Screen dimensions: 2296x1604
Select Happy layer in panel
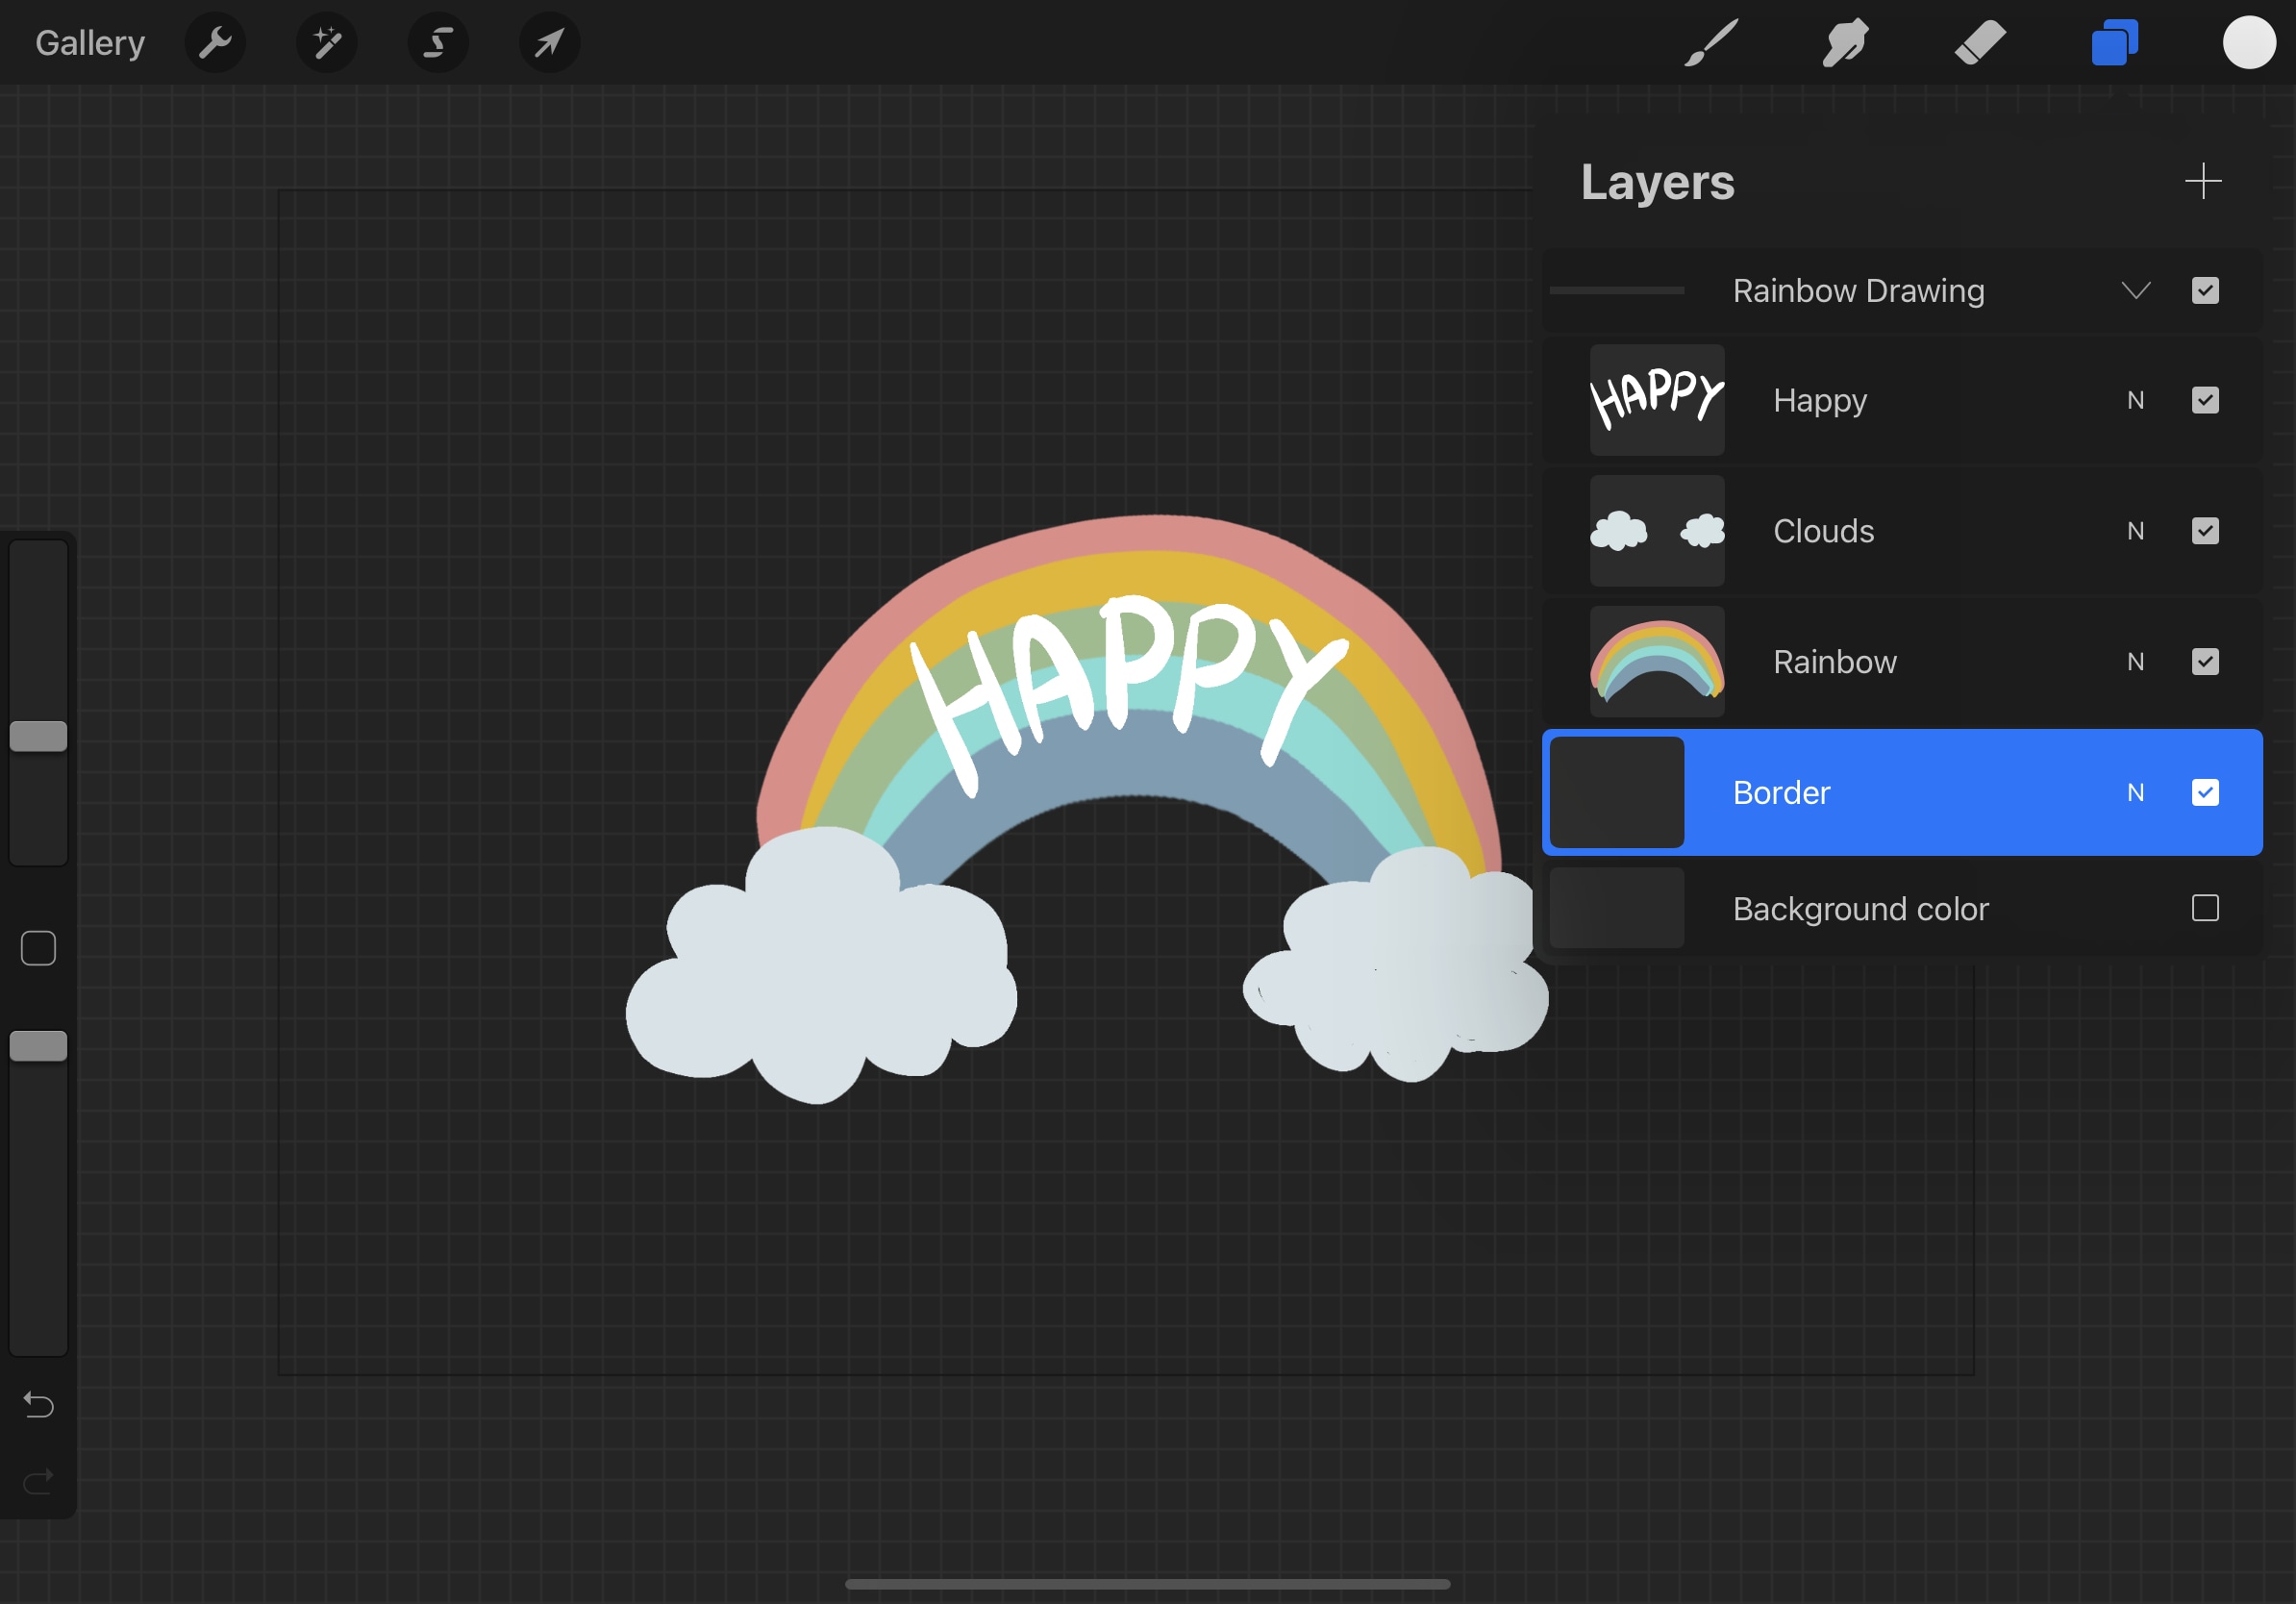click(1900, 398)
